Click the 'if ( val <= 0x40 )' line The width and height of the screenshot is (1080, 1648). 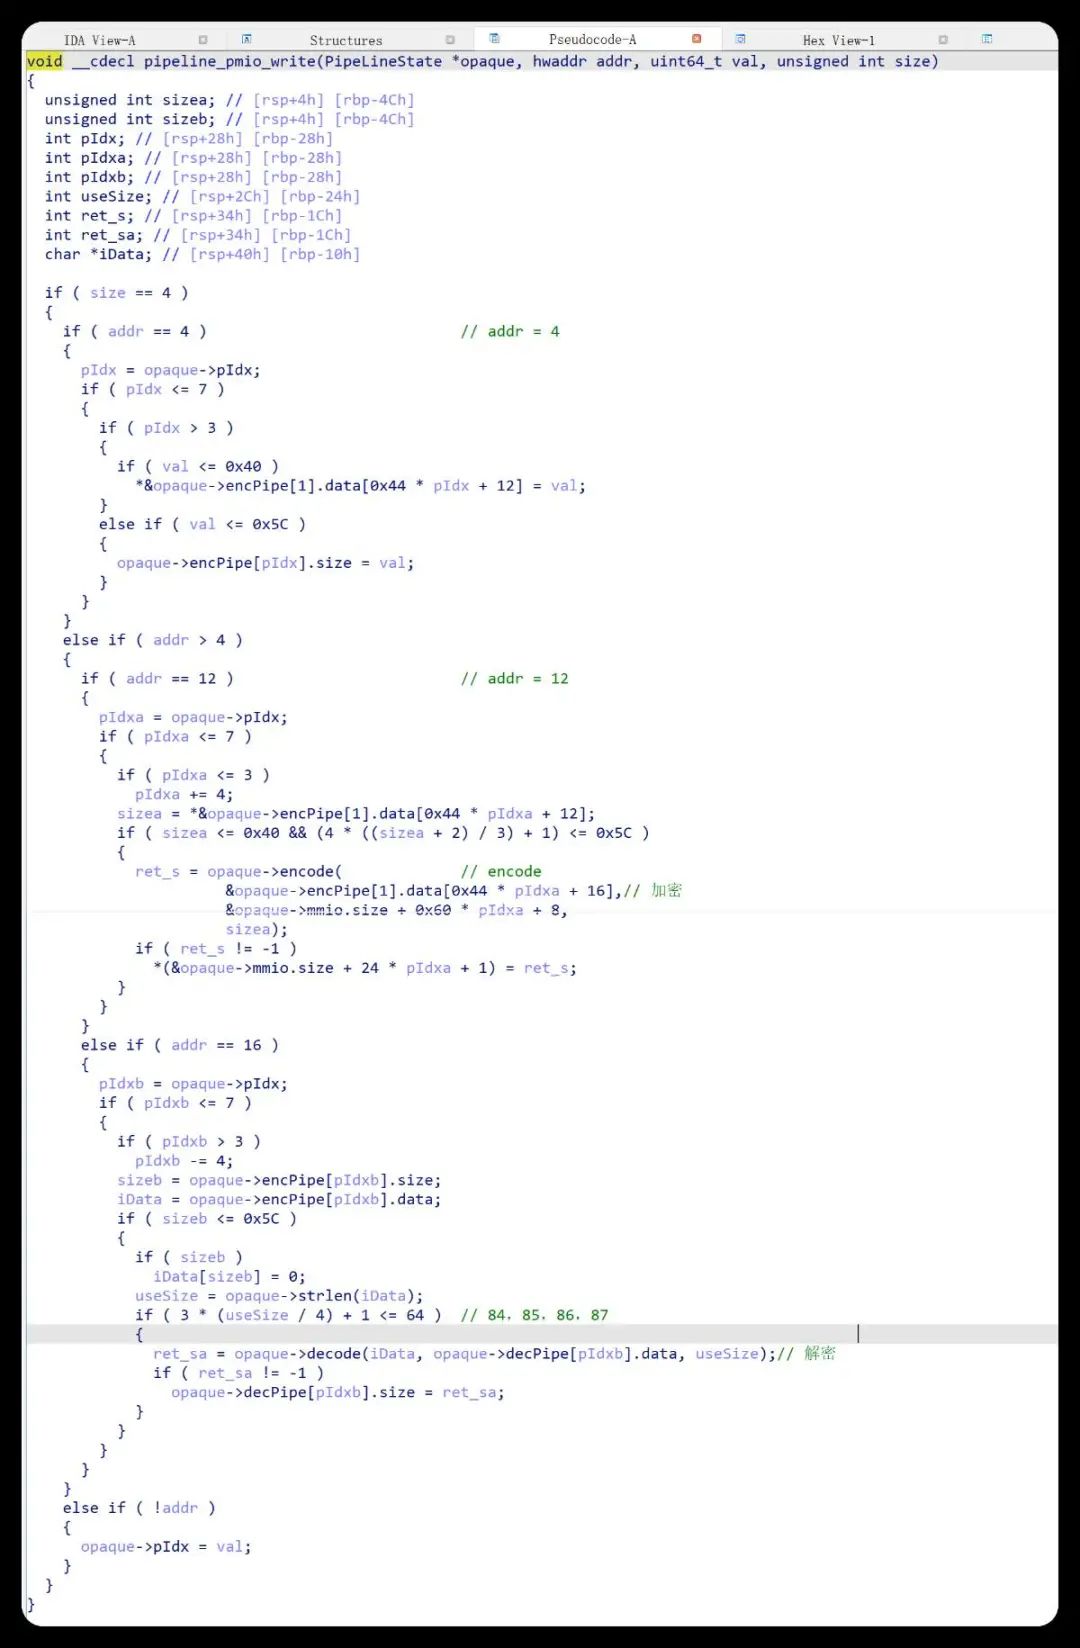point(198,466)
